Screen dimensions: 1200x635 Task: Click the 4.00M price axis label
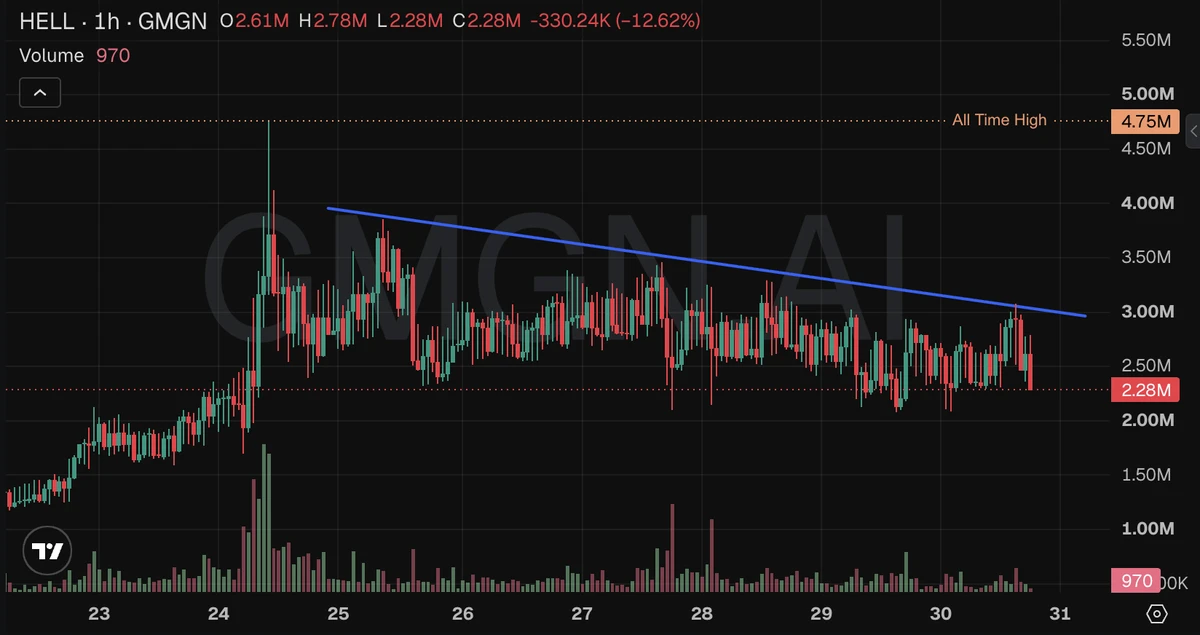click(1146, 203)
